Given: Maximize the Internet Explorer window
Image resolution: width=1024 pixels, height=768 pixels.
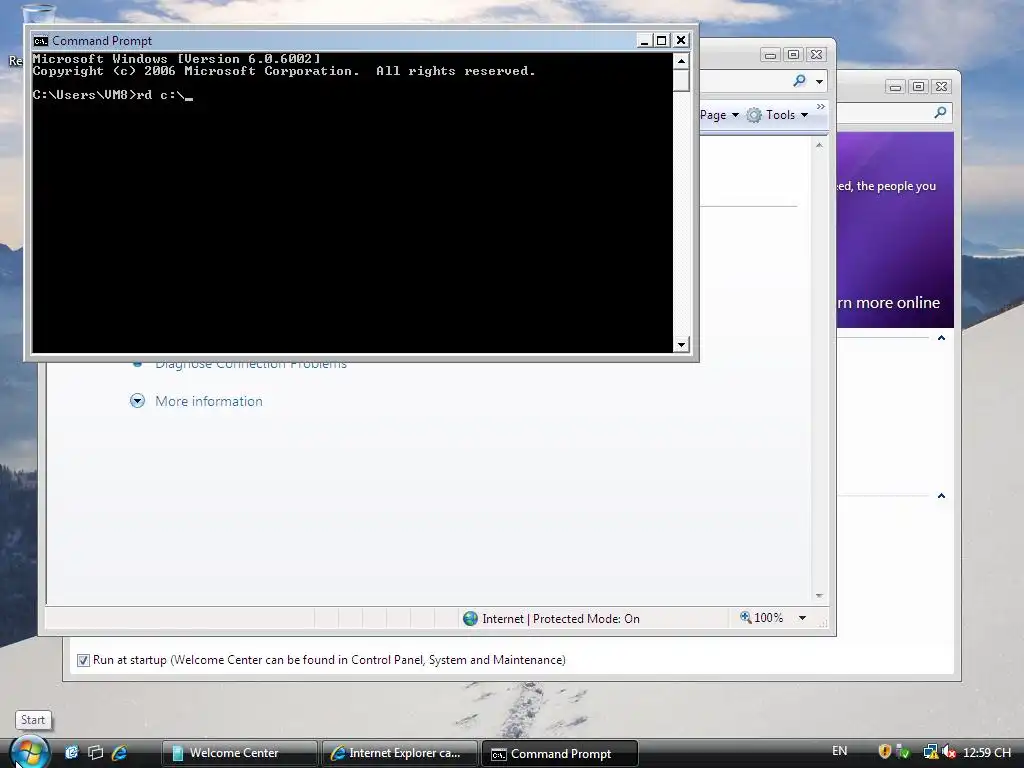Looking at the screenshot, I should click(x=793, y=55).
